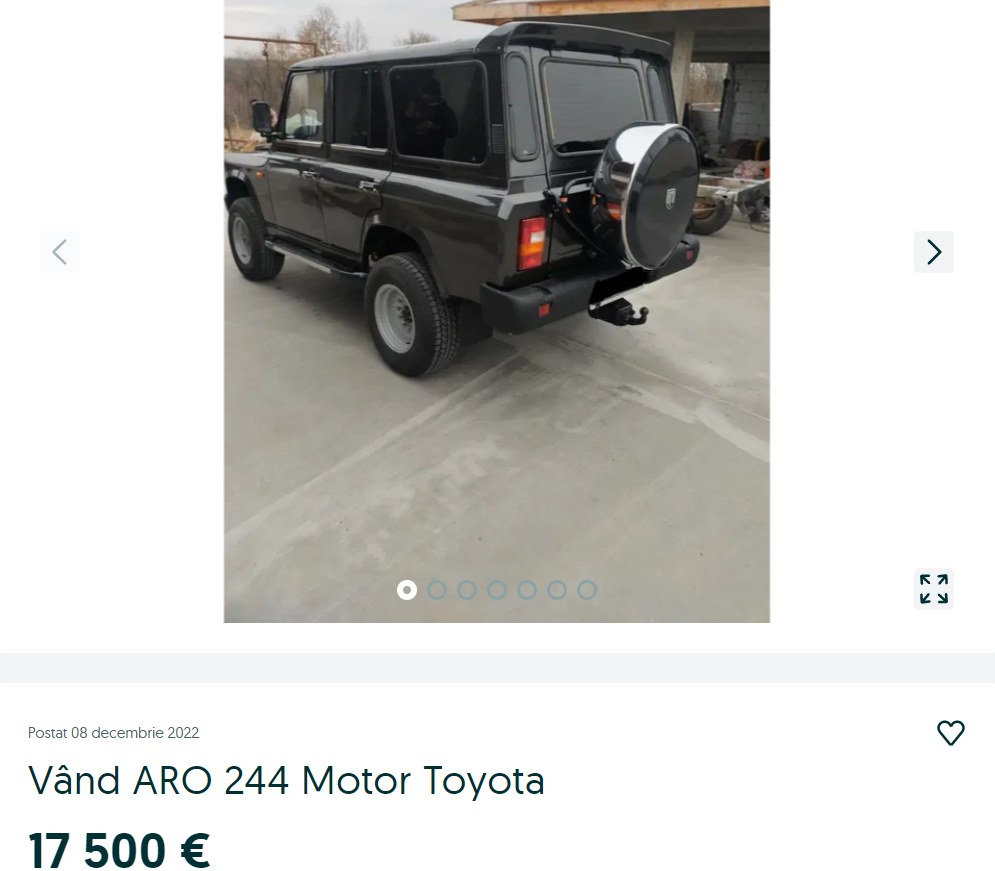Image resolution: width=995 pixels, height=871 pixels.
Task: Click the listing title Vând ARO 244 Motor Toyota
Action: point(286,780)
